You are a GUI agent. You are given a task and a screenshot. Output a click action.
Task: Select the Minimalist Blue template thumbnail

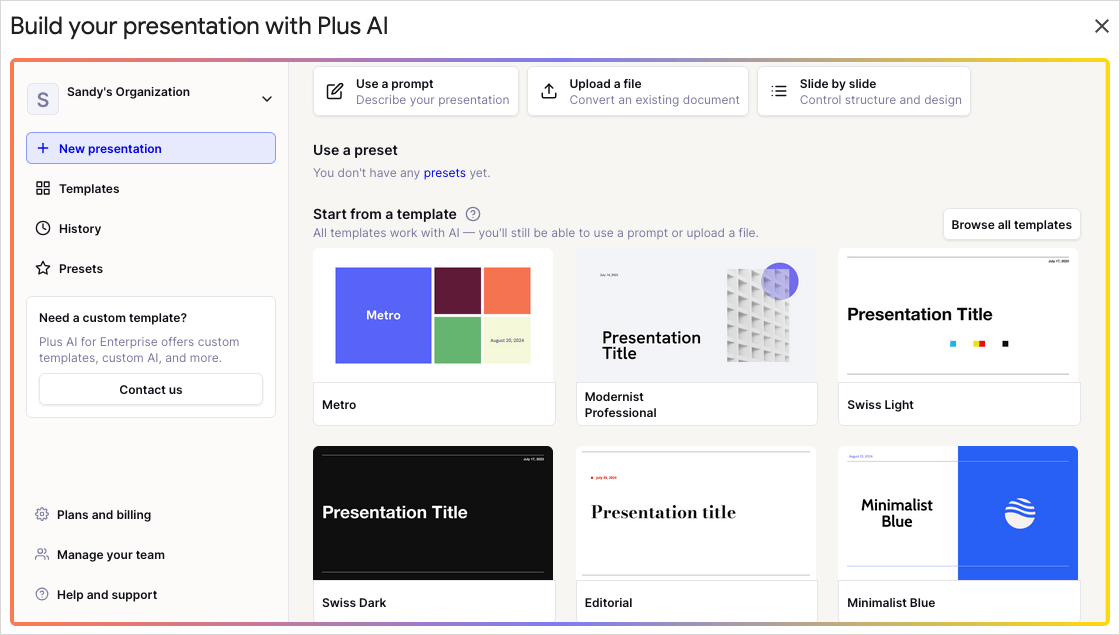(x=959, y=513)
